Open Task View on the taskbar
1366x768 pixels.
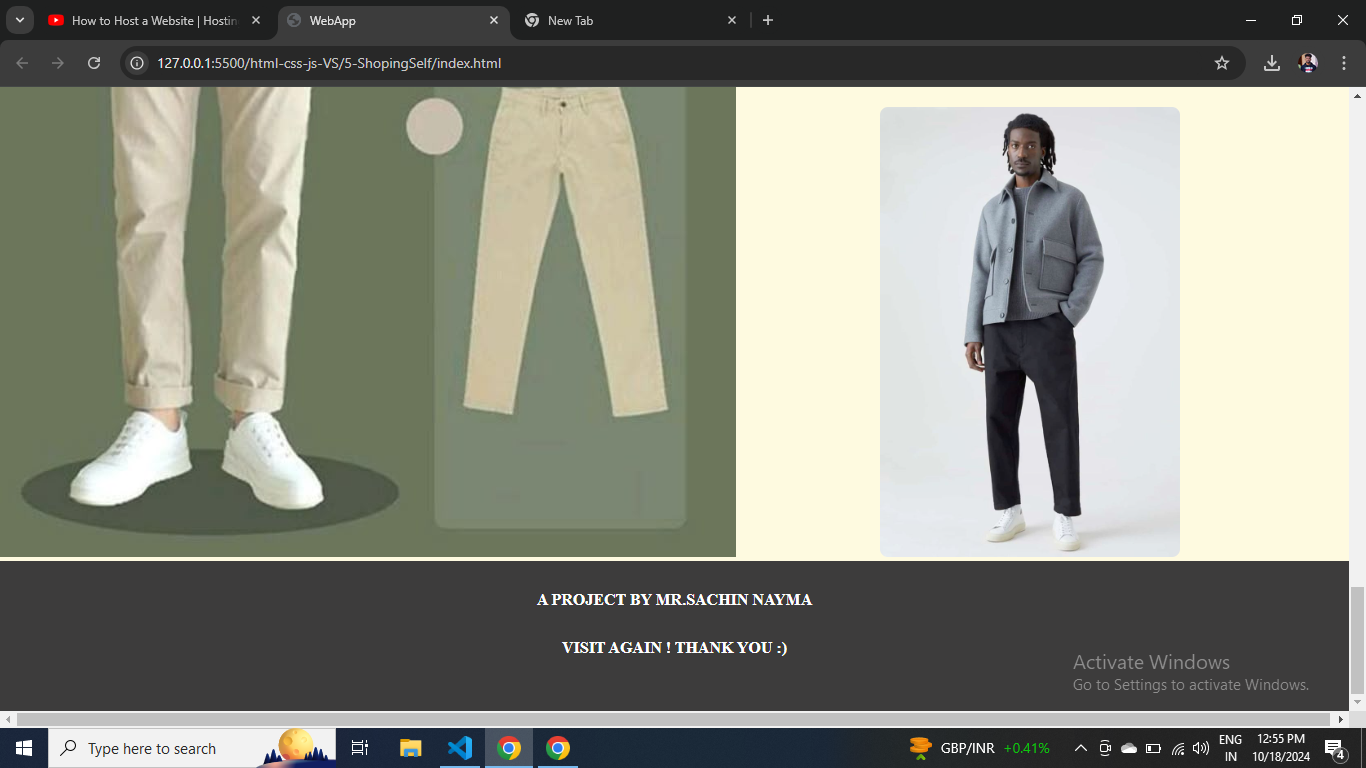pos(360,748)
